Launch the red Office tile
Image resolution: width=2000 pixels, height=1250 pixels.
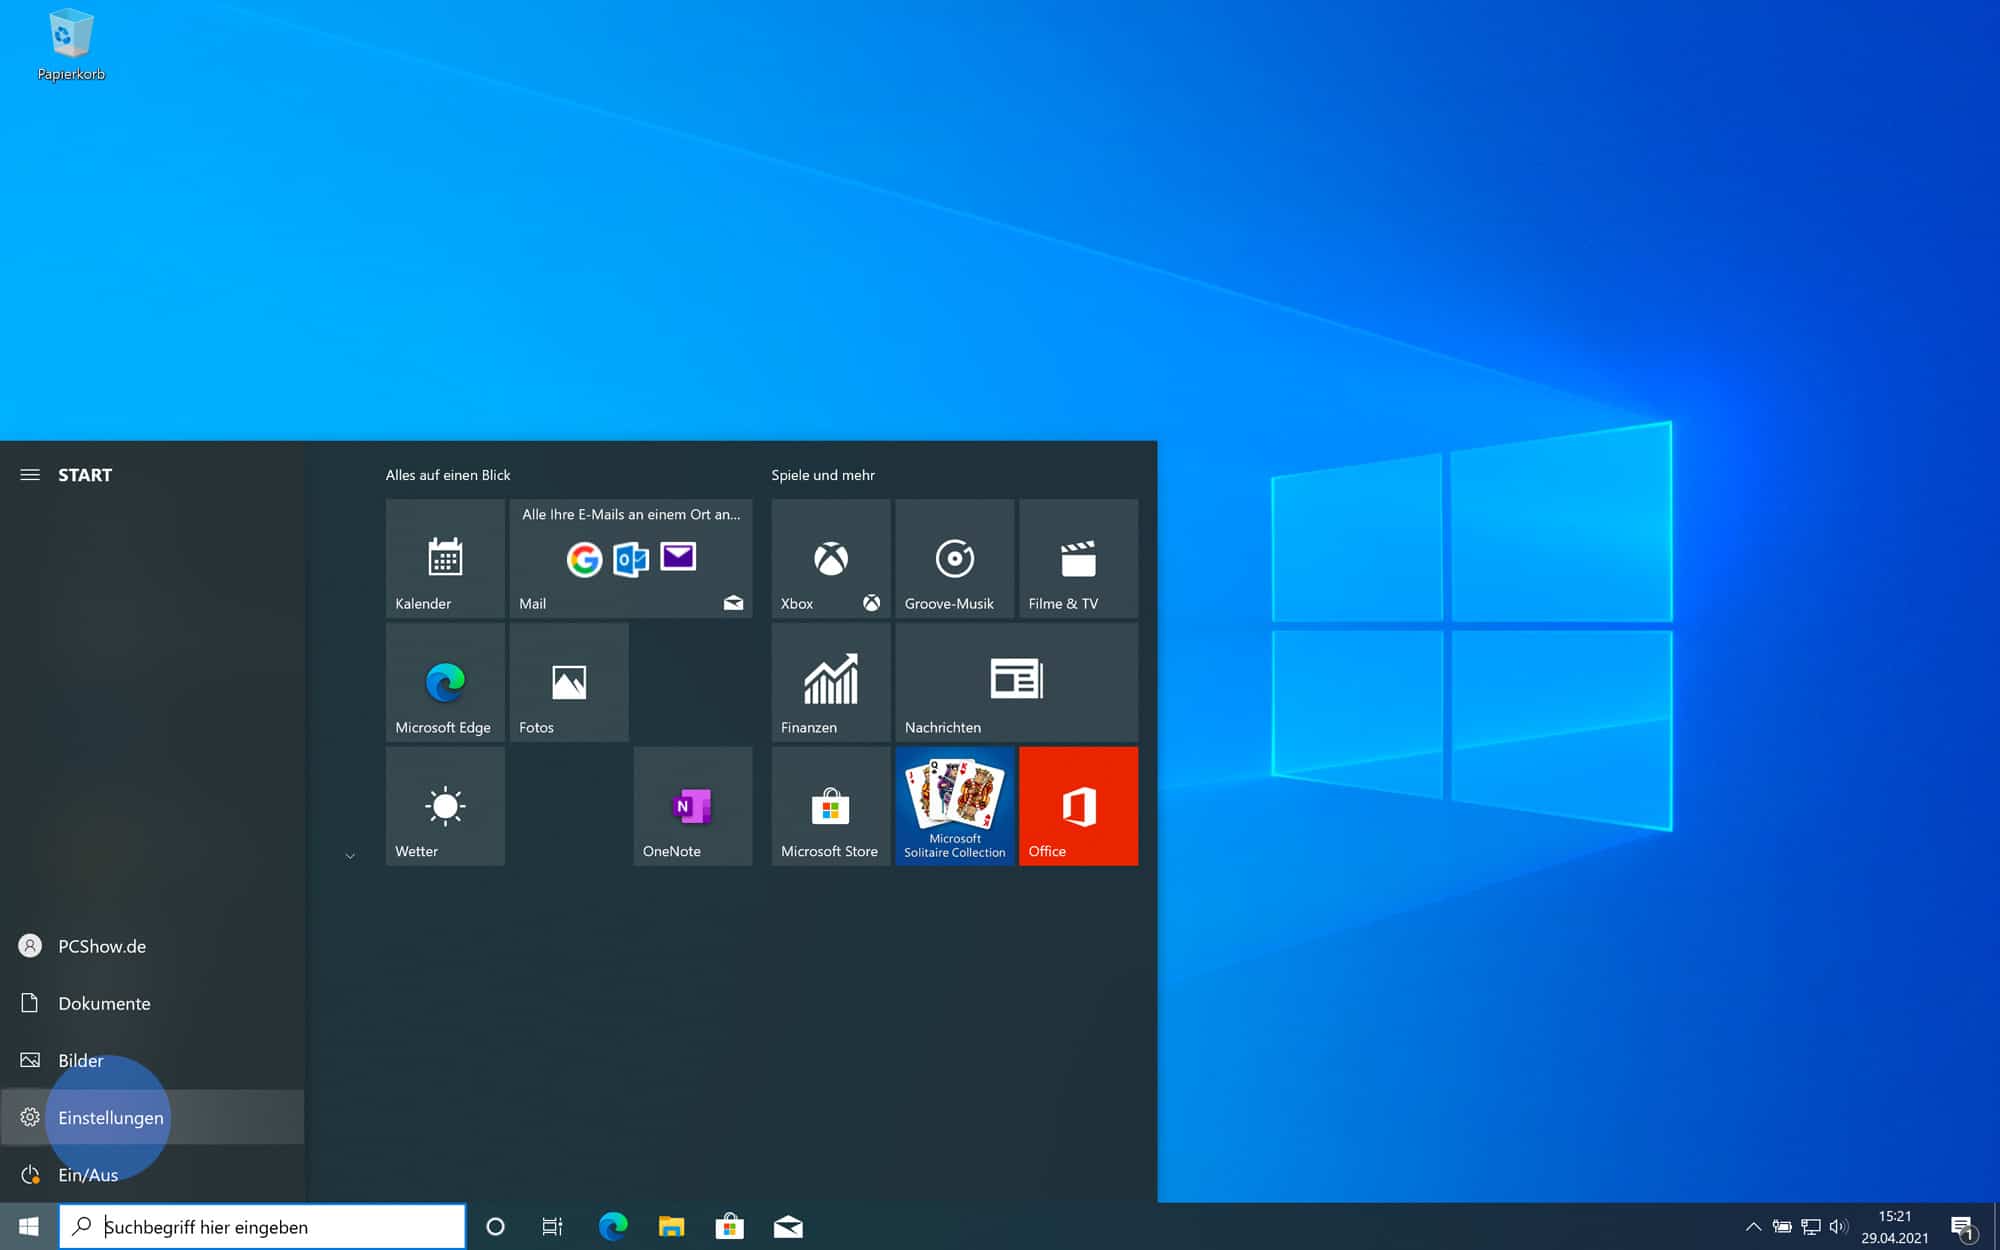pyautogui.click(x=1078, y=806)
